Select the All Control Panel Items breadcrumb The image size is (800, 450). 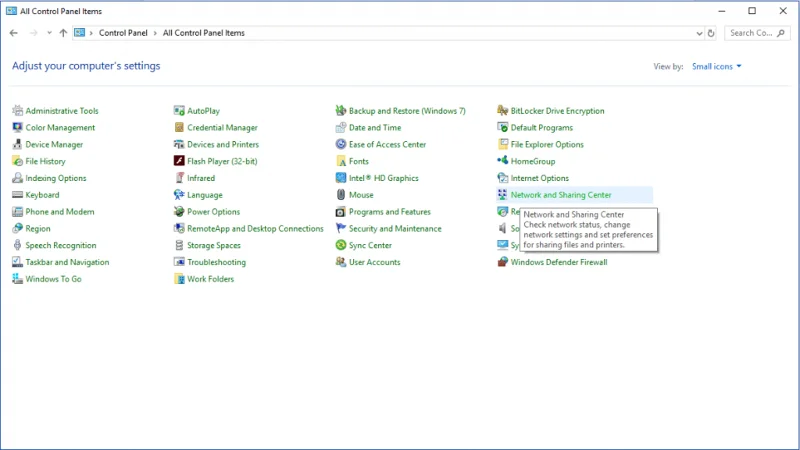coord(204,33)
